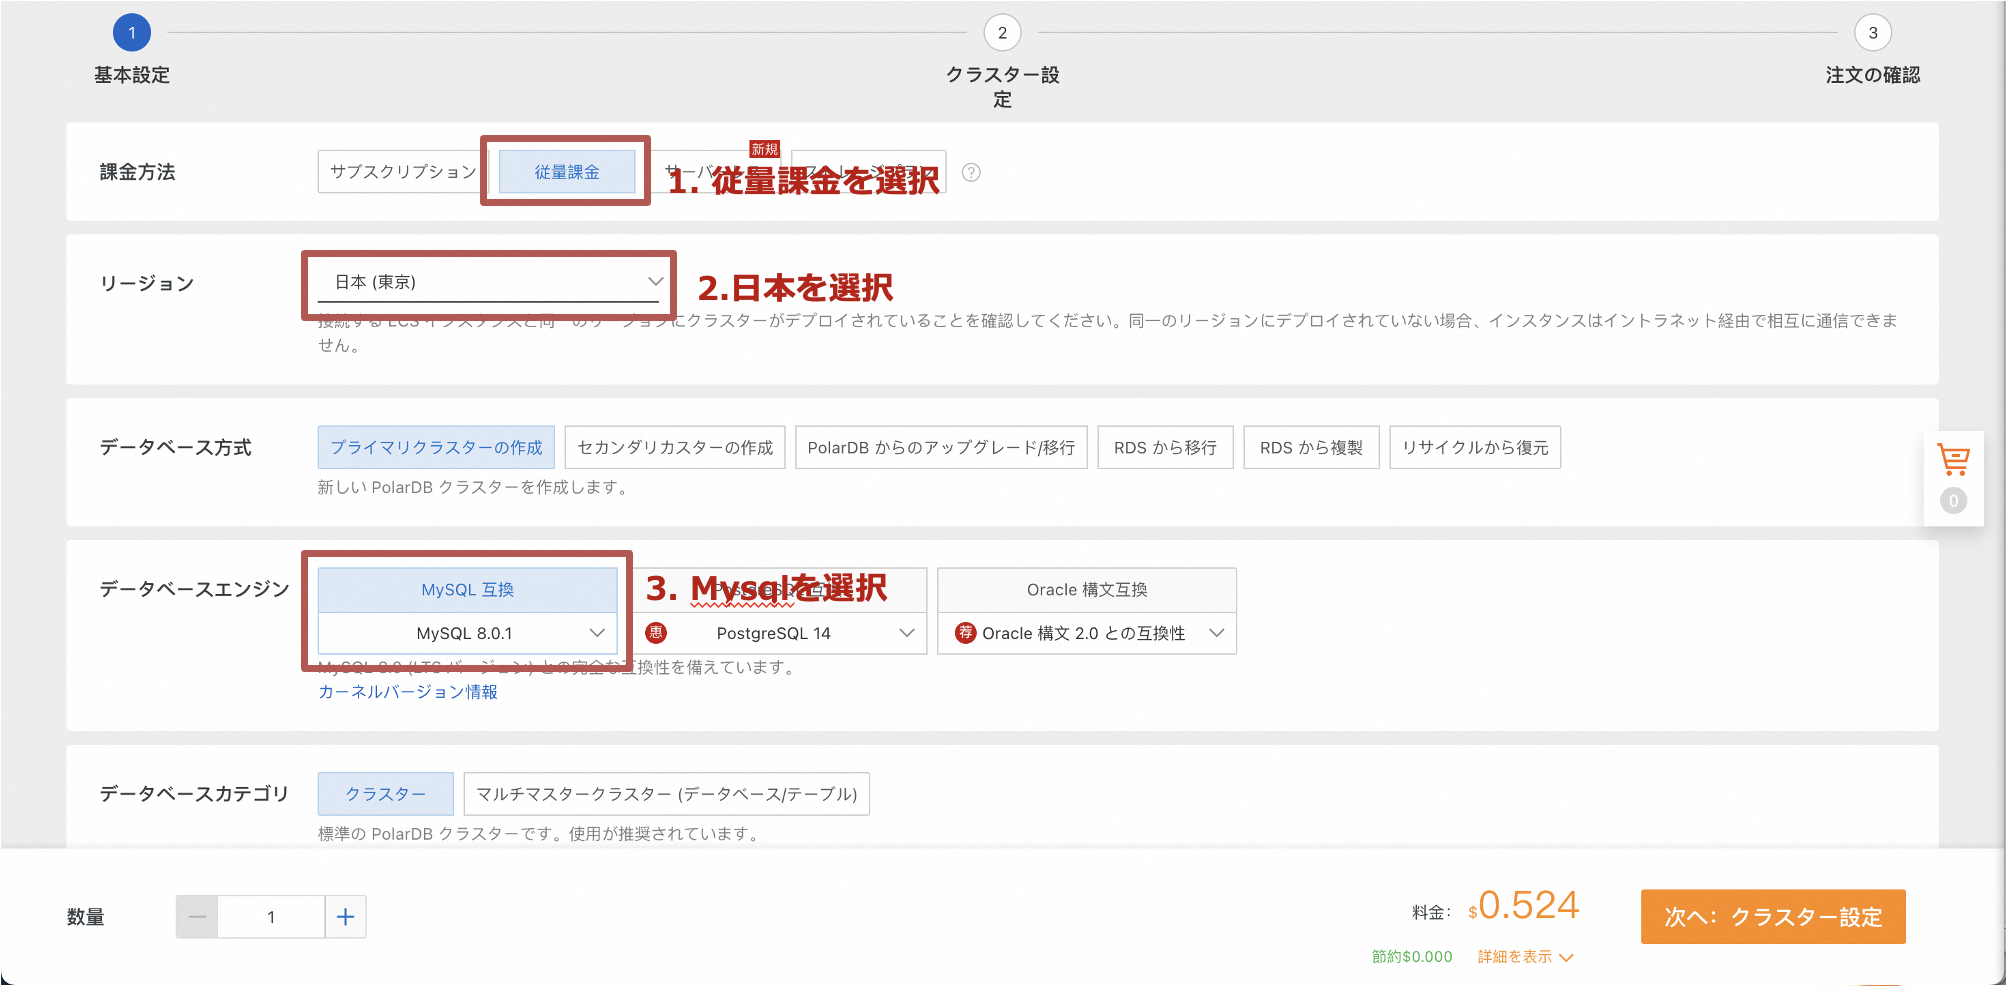
Task: Select マルチマスタークラスター database category
Action: point(664,793)
